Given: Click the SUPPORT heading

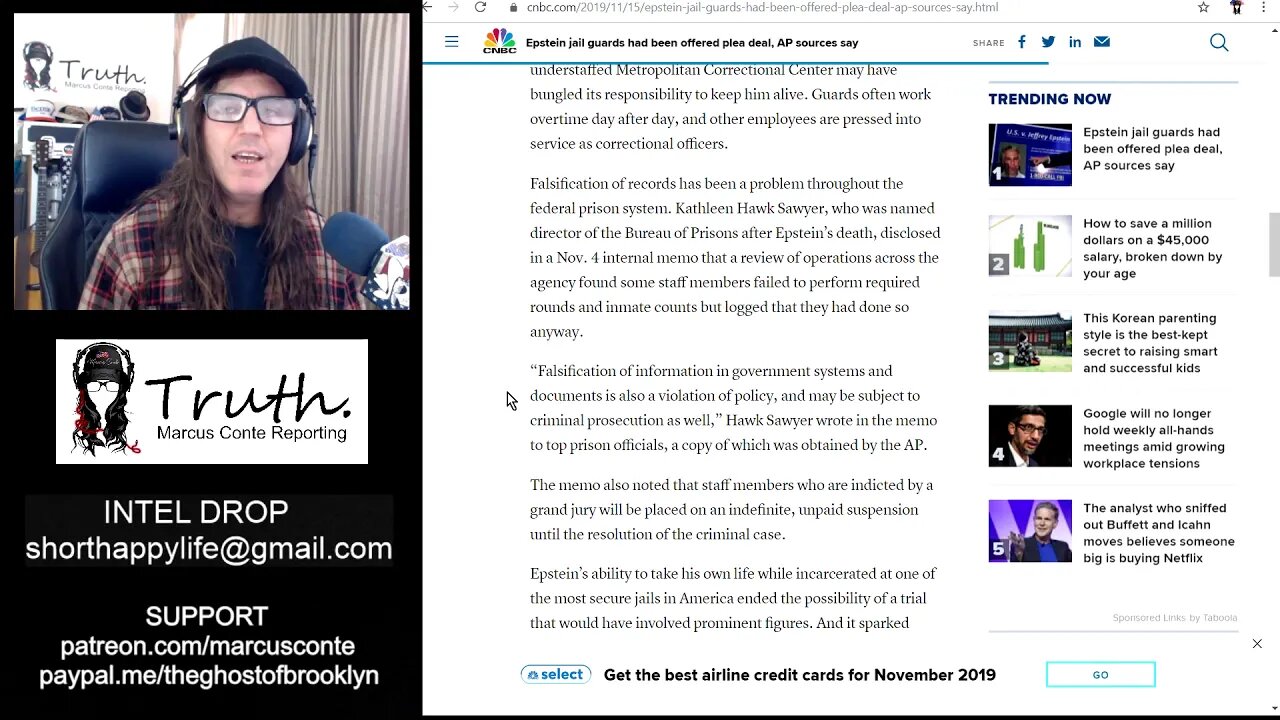Looking at the screenshot, I should click(206, 616).
